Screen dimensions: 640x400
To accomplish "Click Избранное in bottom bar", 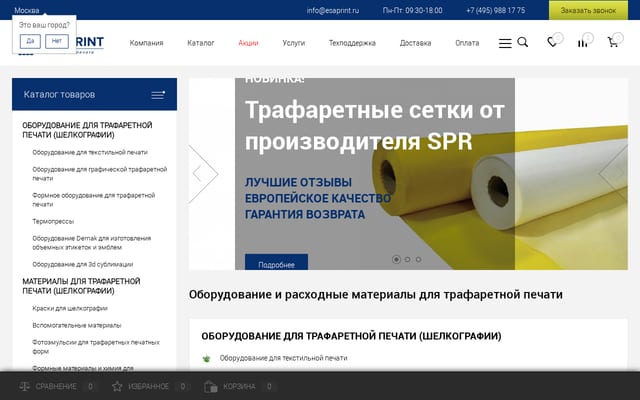I will (x=148, y=386).
